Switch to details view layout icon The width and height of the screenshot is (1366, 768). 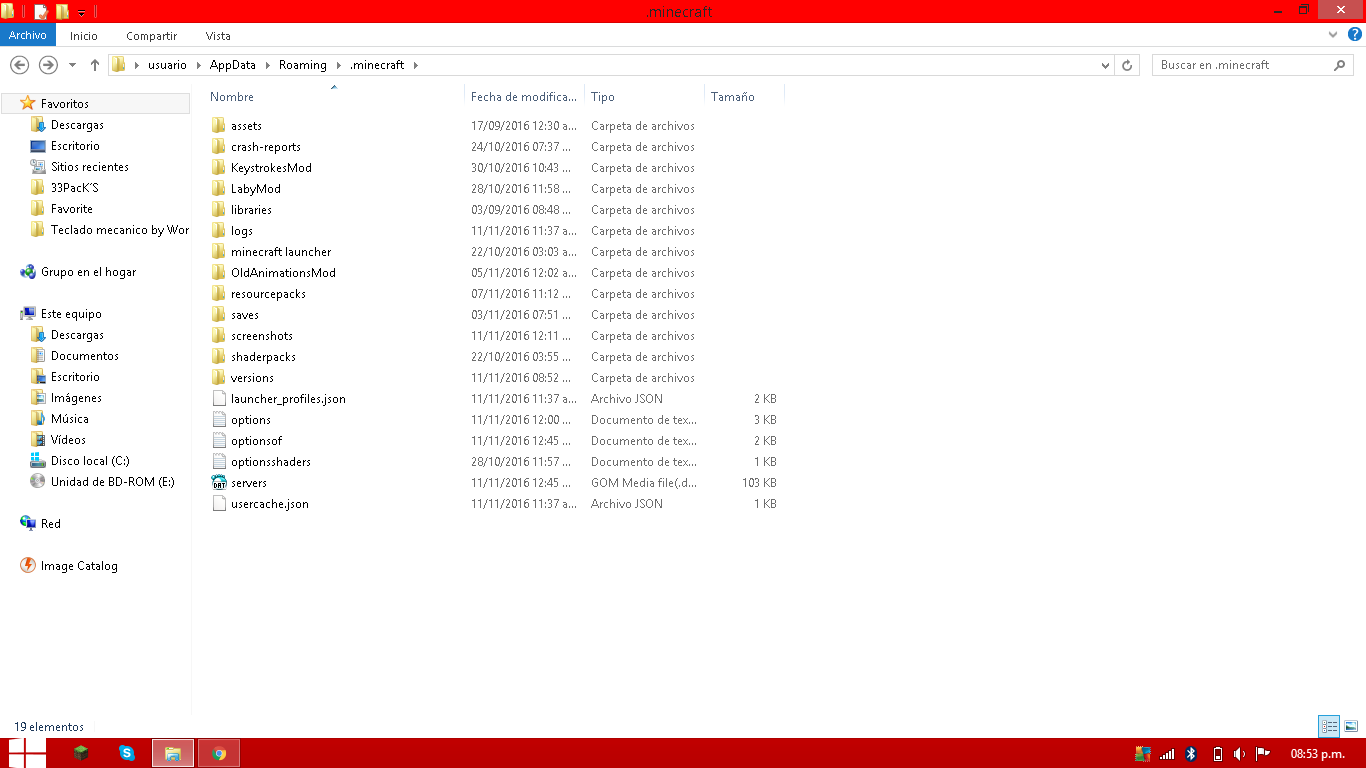tap(1329, 727)
